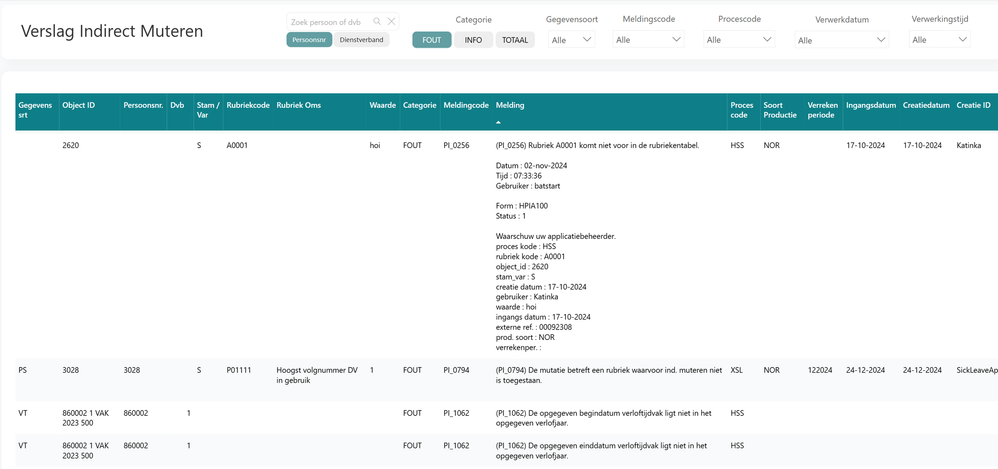Click the PI_0794 message about ind. muteren

click(x=608, y=375)
